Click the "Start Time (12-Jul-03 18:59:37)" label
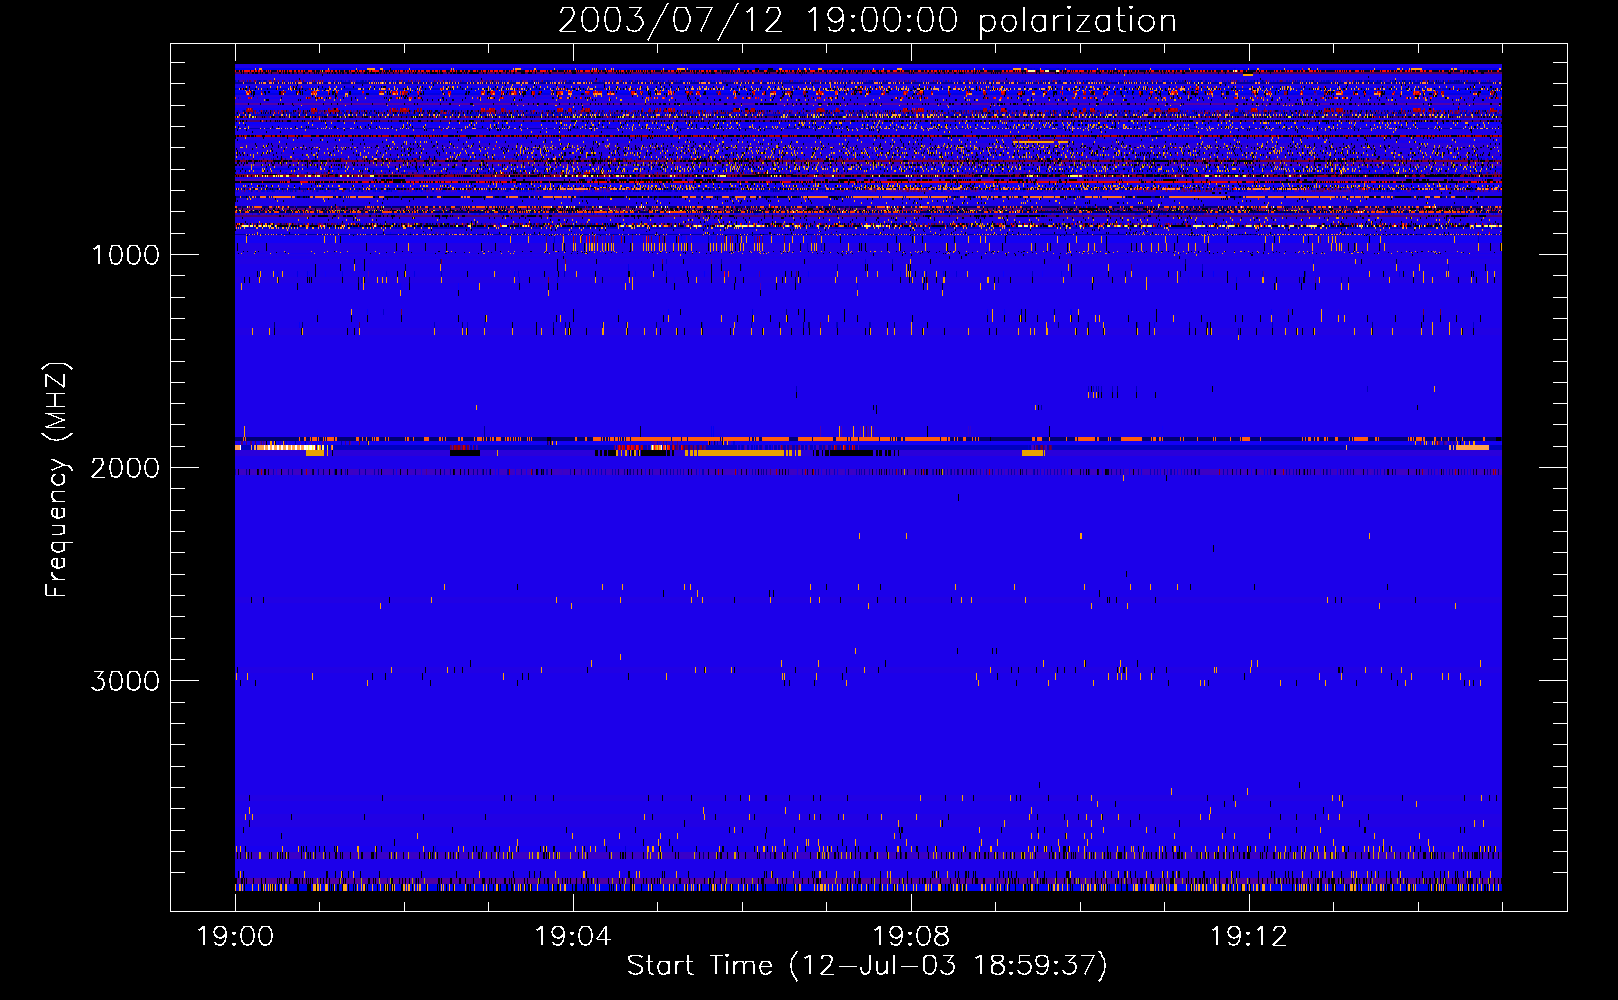This screenshot has width=1618, height=1000. [867, 966]
